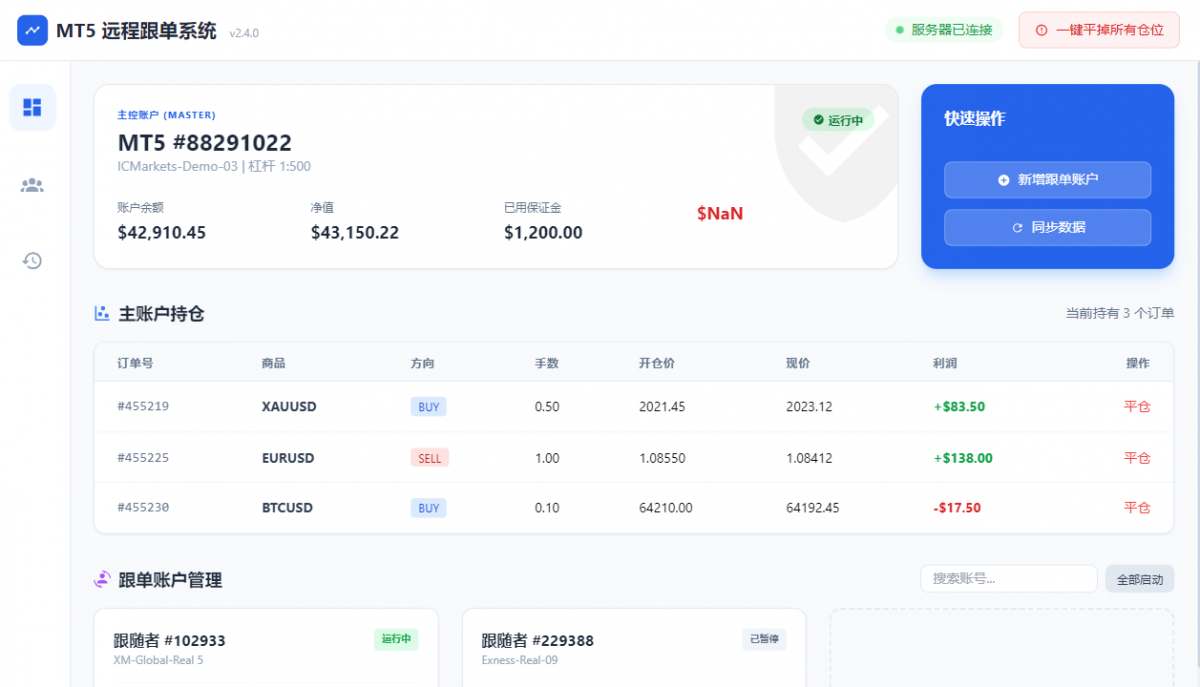The image size is (1200, 687).
Task: Close position for order #455219
Action: click(1137, 407)
